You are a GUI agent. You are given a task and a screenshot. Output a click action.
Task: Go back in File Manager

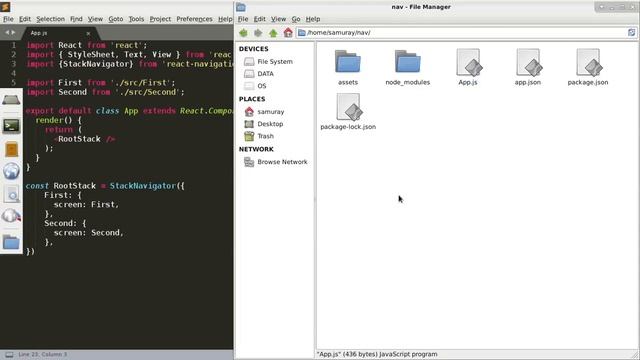pos(243,33)
